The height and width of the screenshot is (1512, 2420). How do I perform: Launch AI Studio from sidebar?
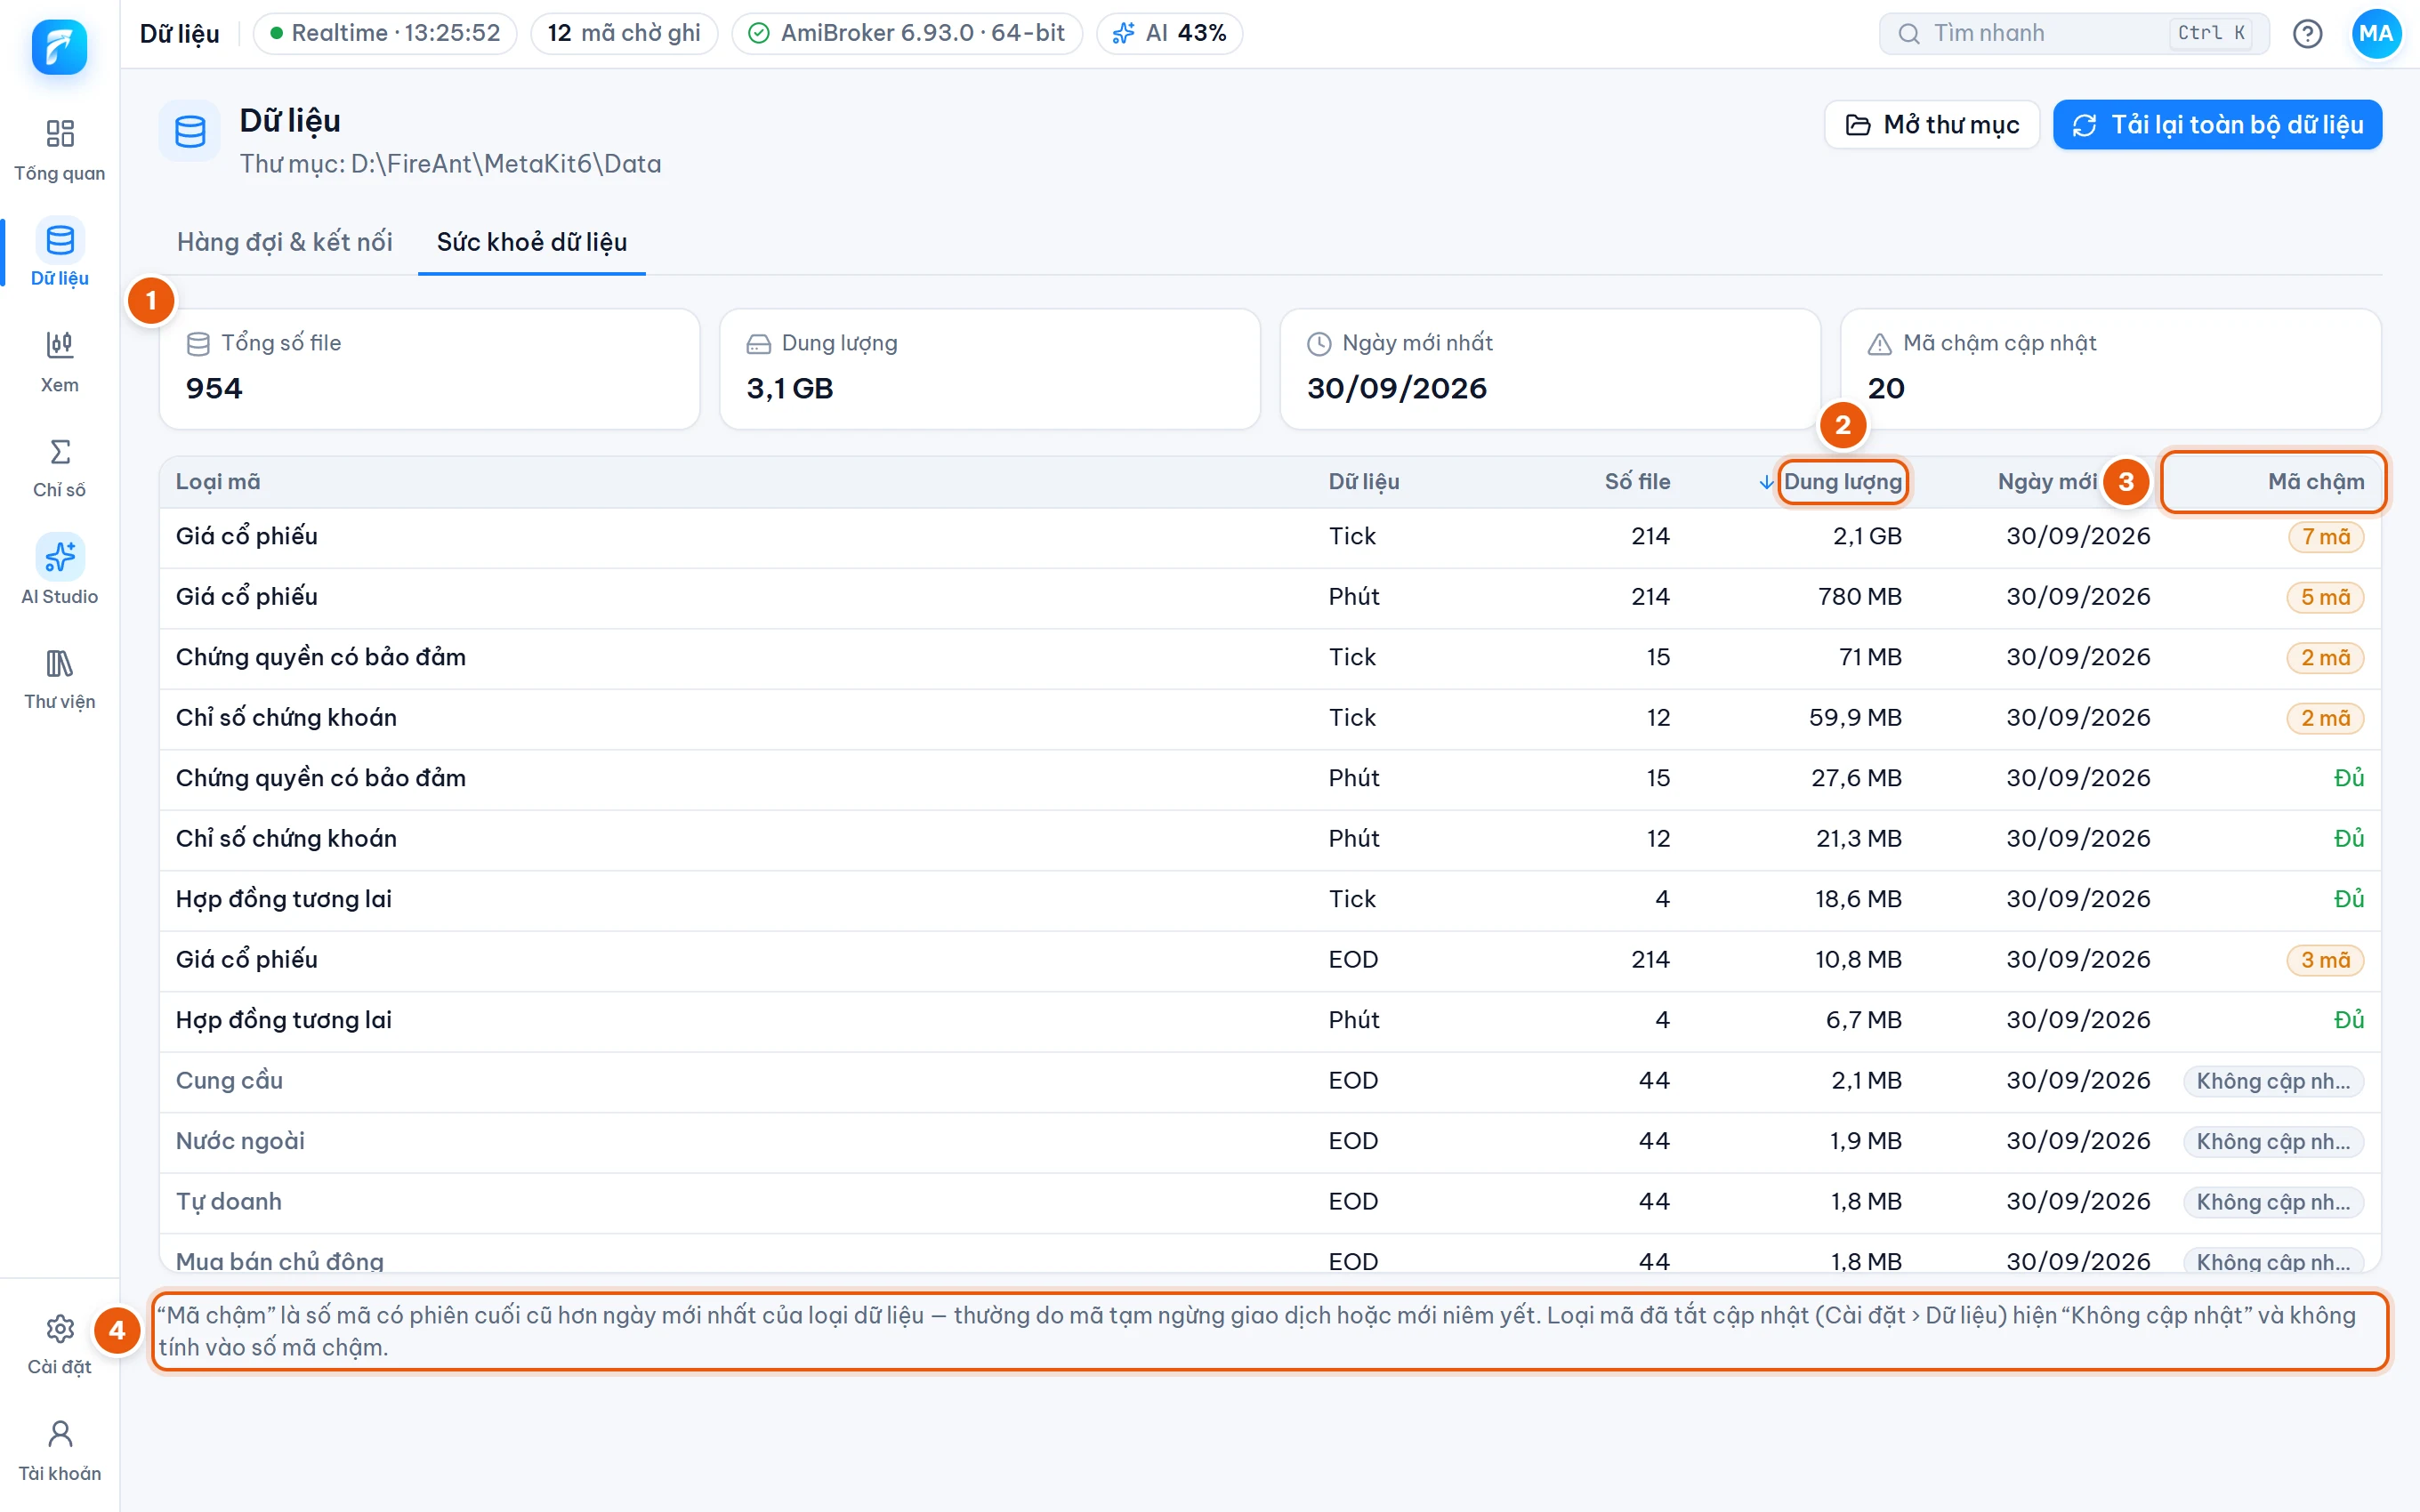59,572
